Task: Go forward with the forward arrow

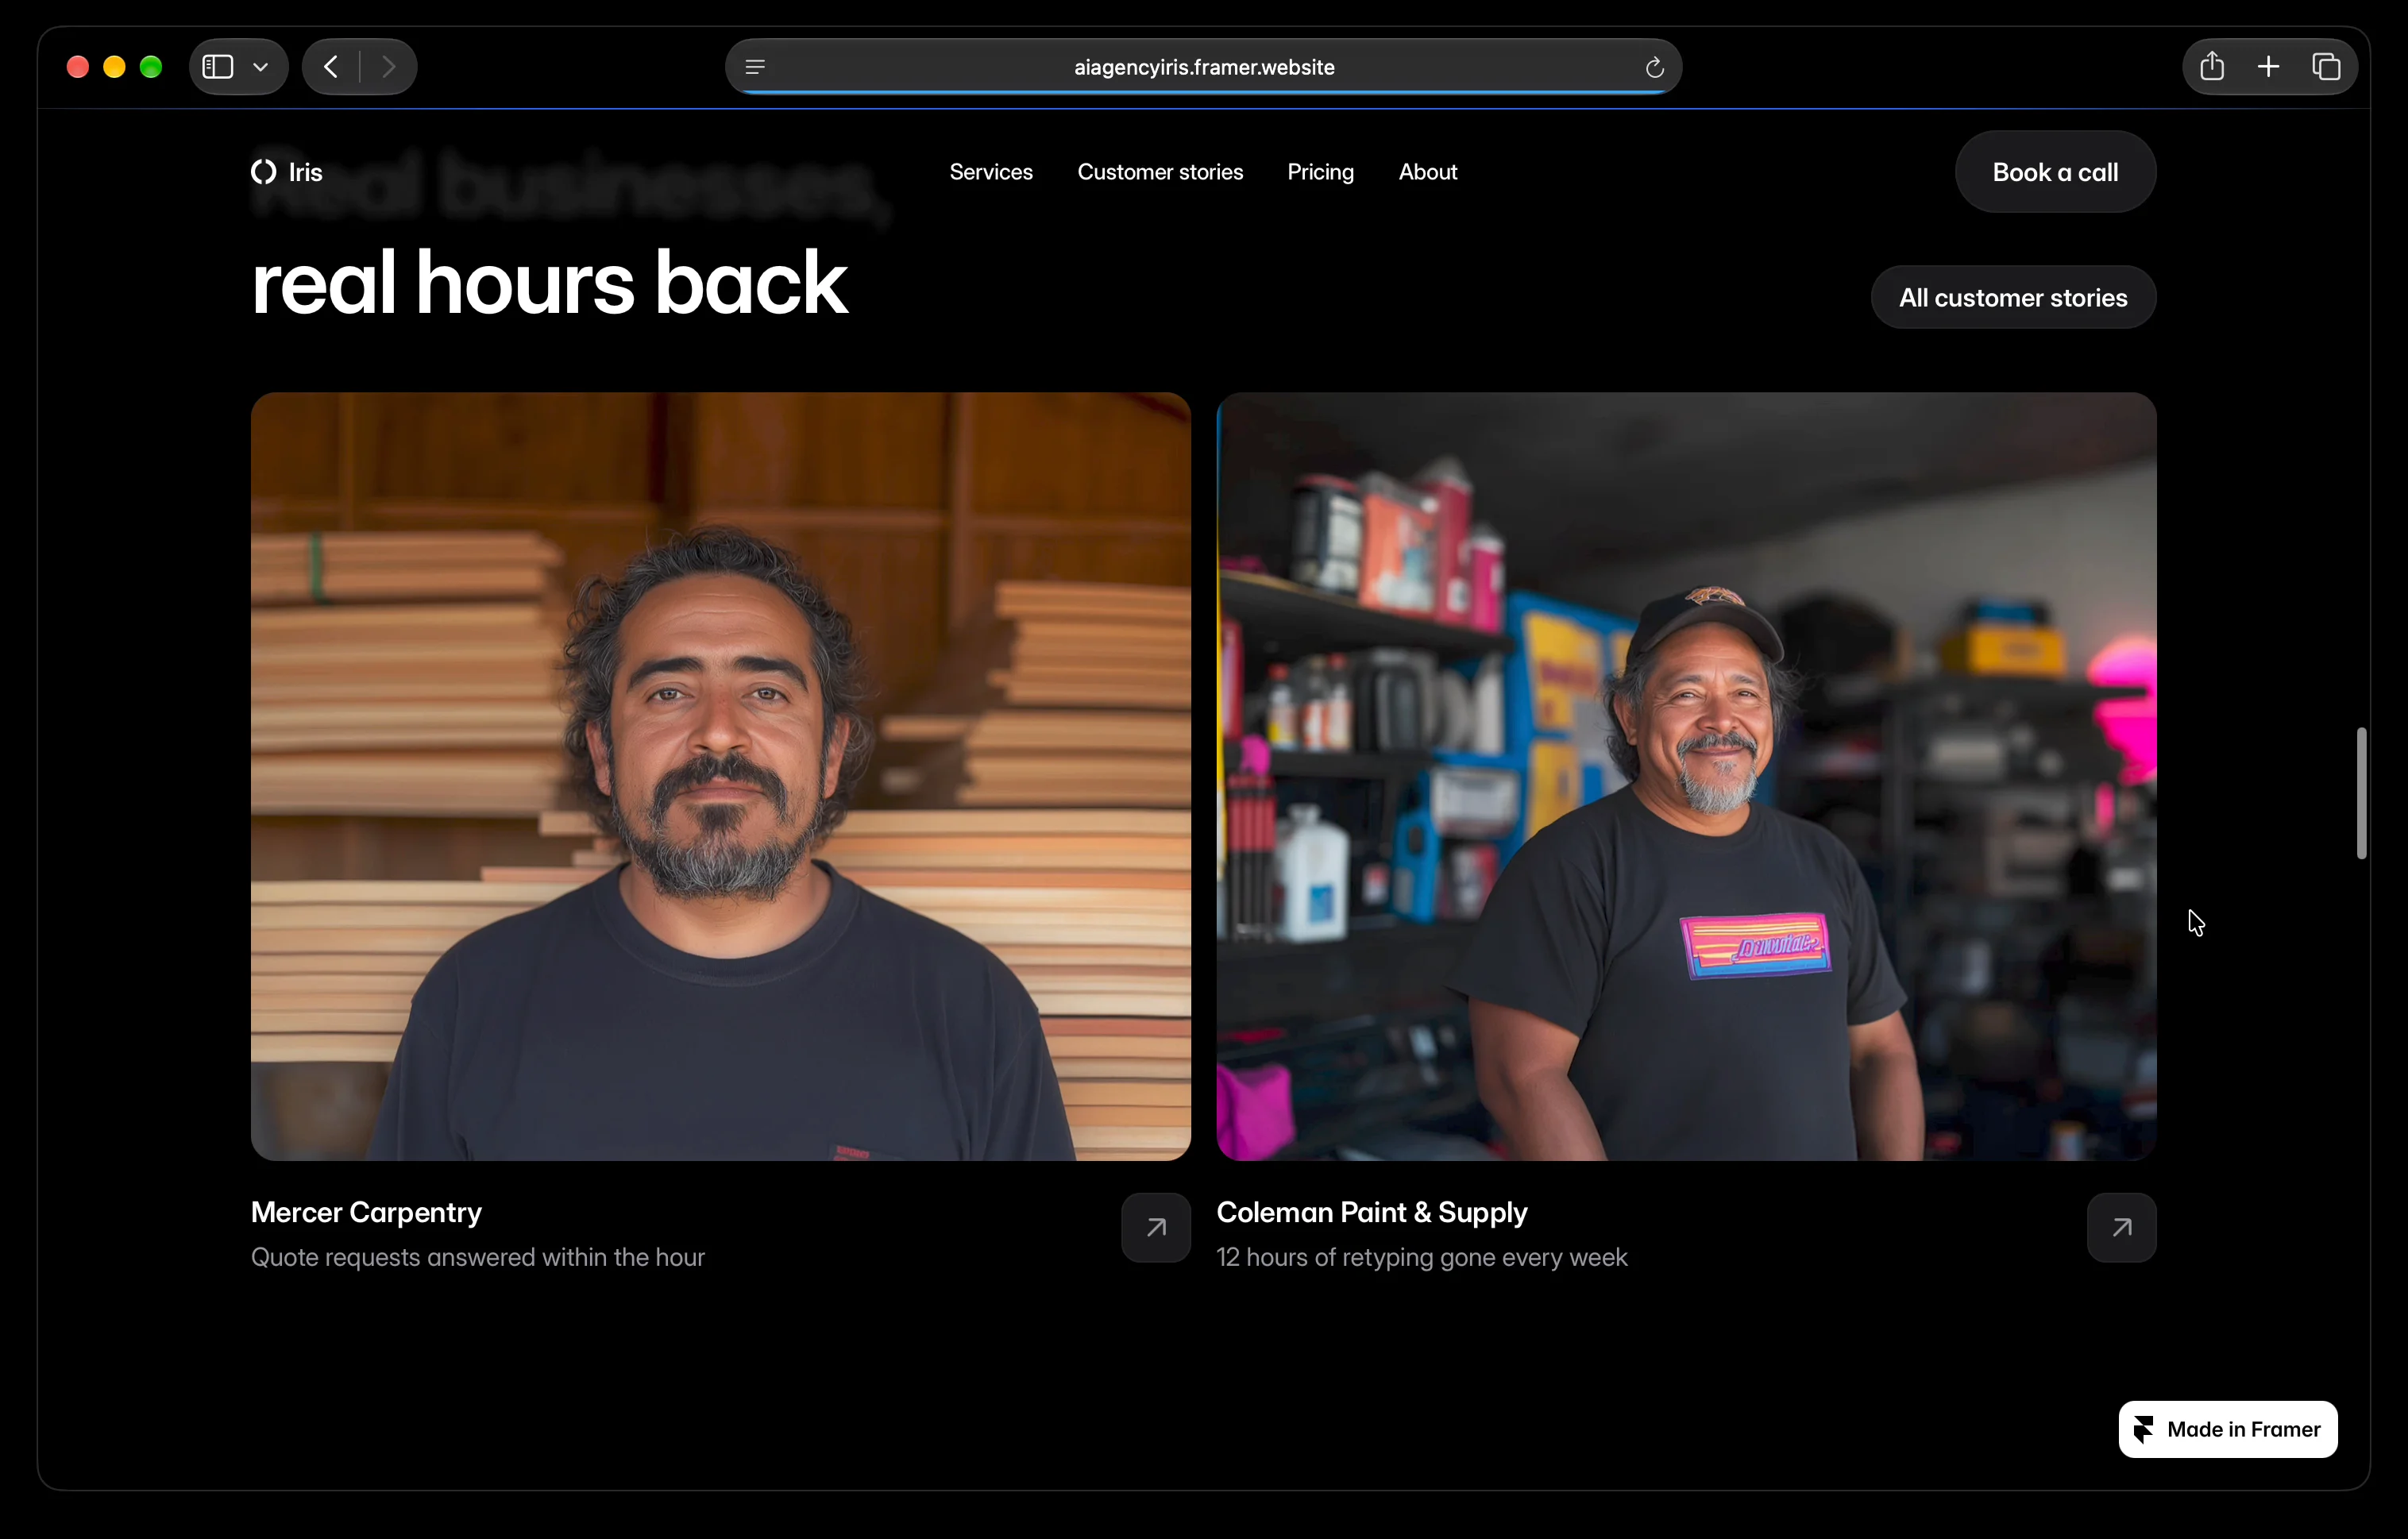Action: click(389, 67)
